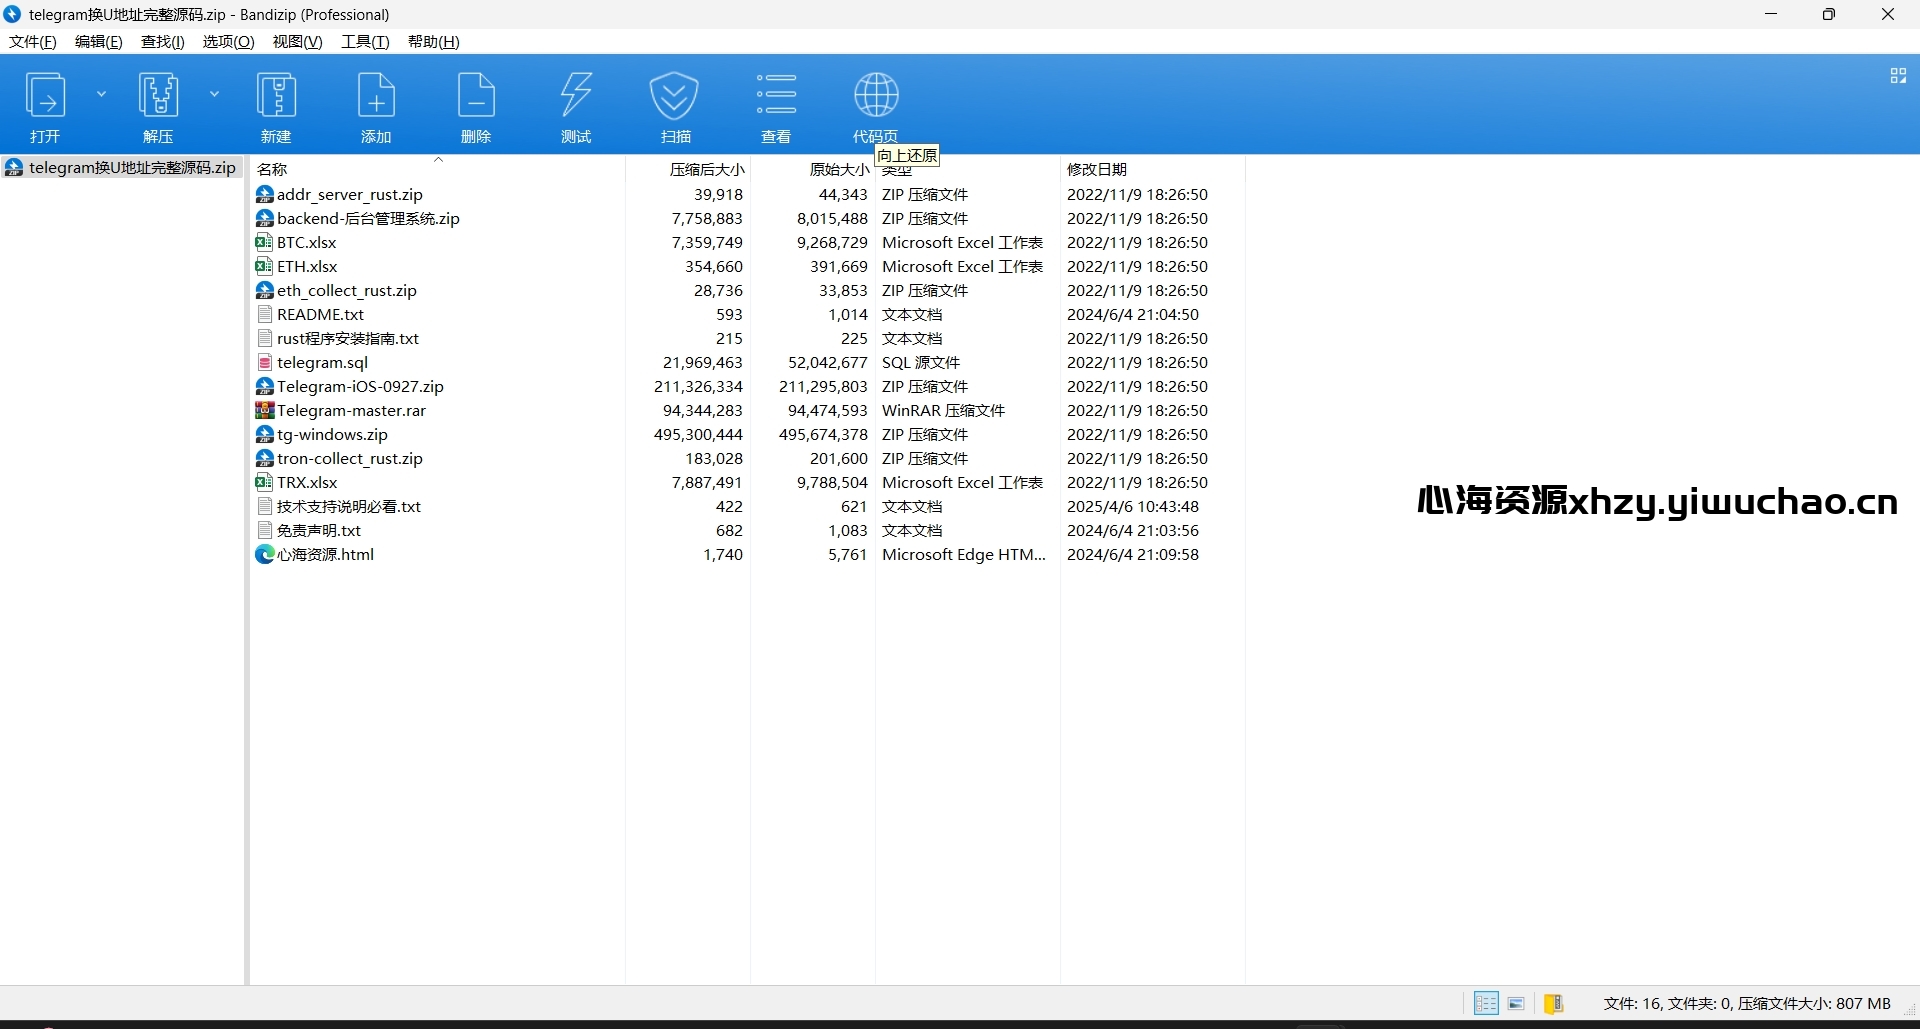This screenshot has height=1029, width=1920.
Task: Expand the dropdown arrow next to 解压
Action: [214, 94]
